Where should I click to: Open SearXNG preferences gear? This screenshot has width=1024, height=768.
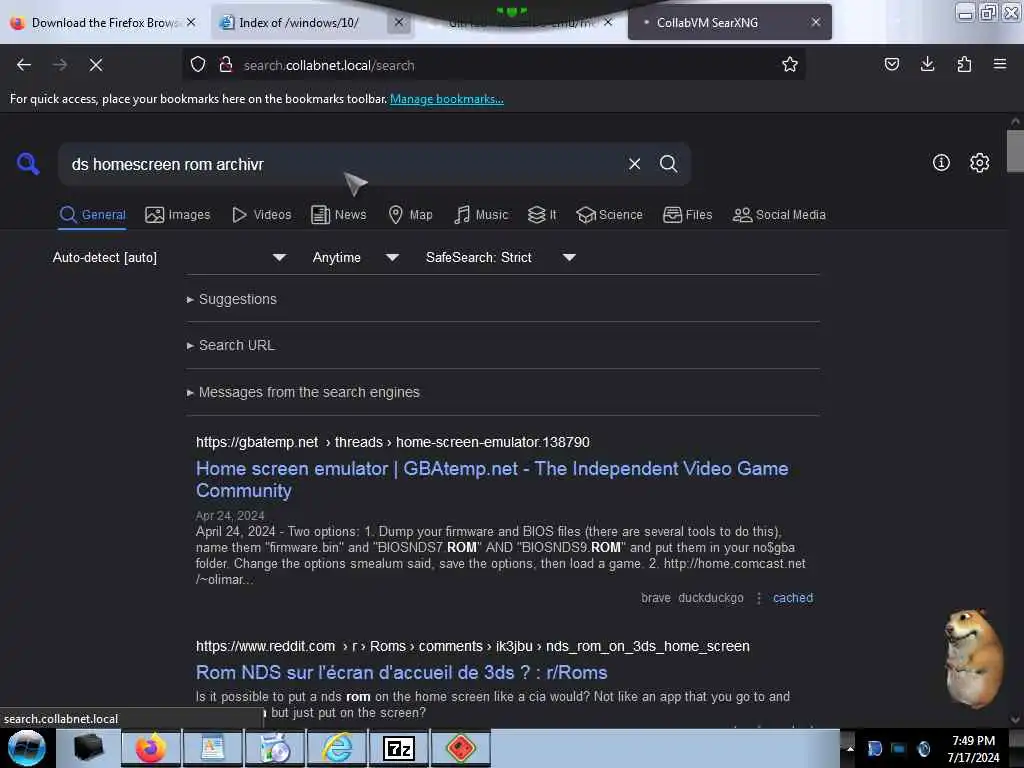click(x=979, y=163)
